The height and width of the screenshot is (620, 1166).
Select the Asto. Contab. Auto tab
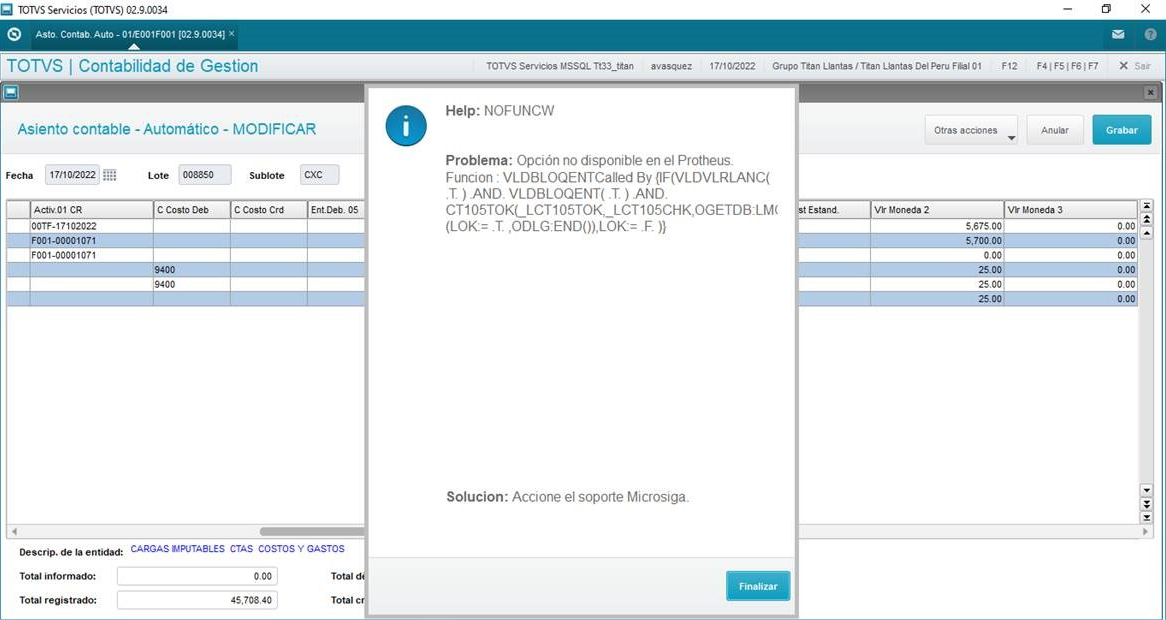pyautogui.click(x=130, y=34)
